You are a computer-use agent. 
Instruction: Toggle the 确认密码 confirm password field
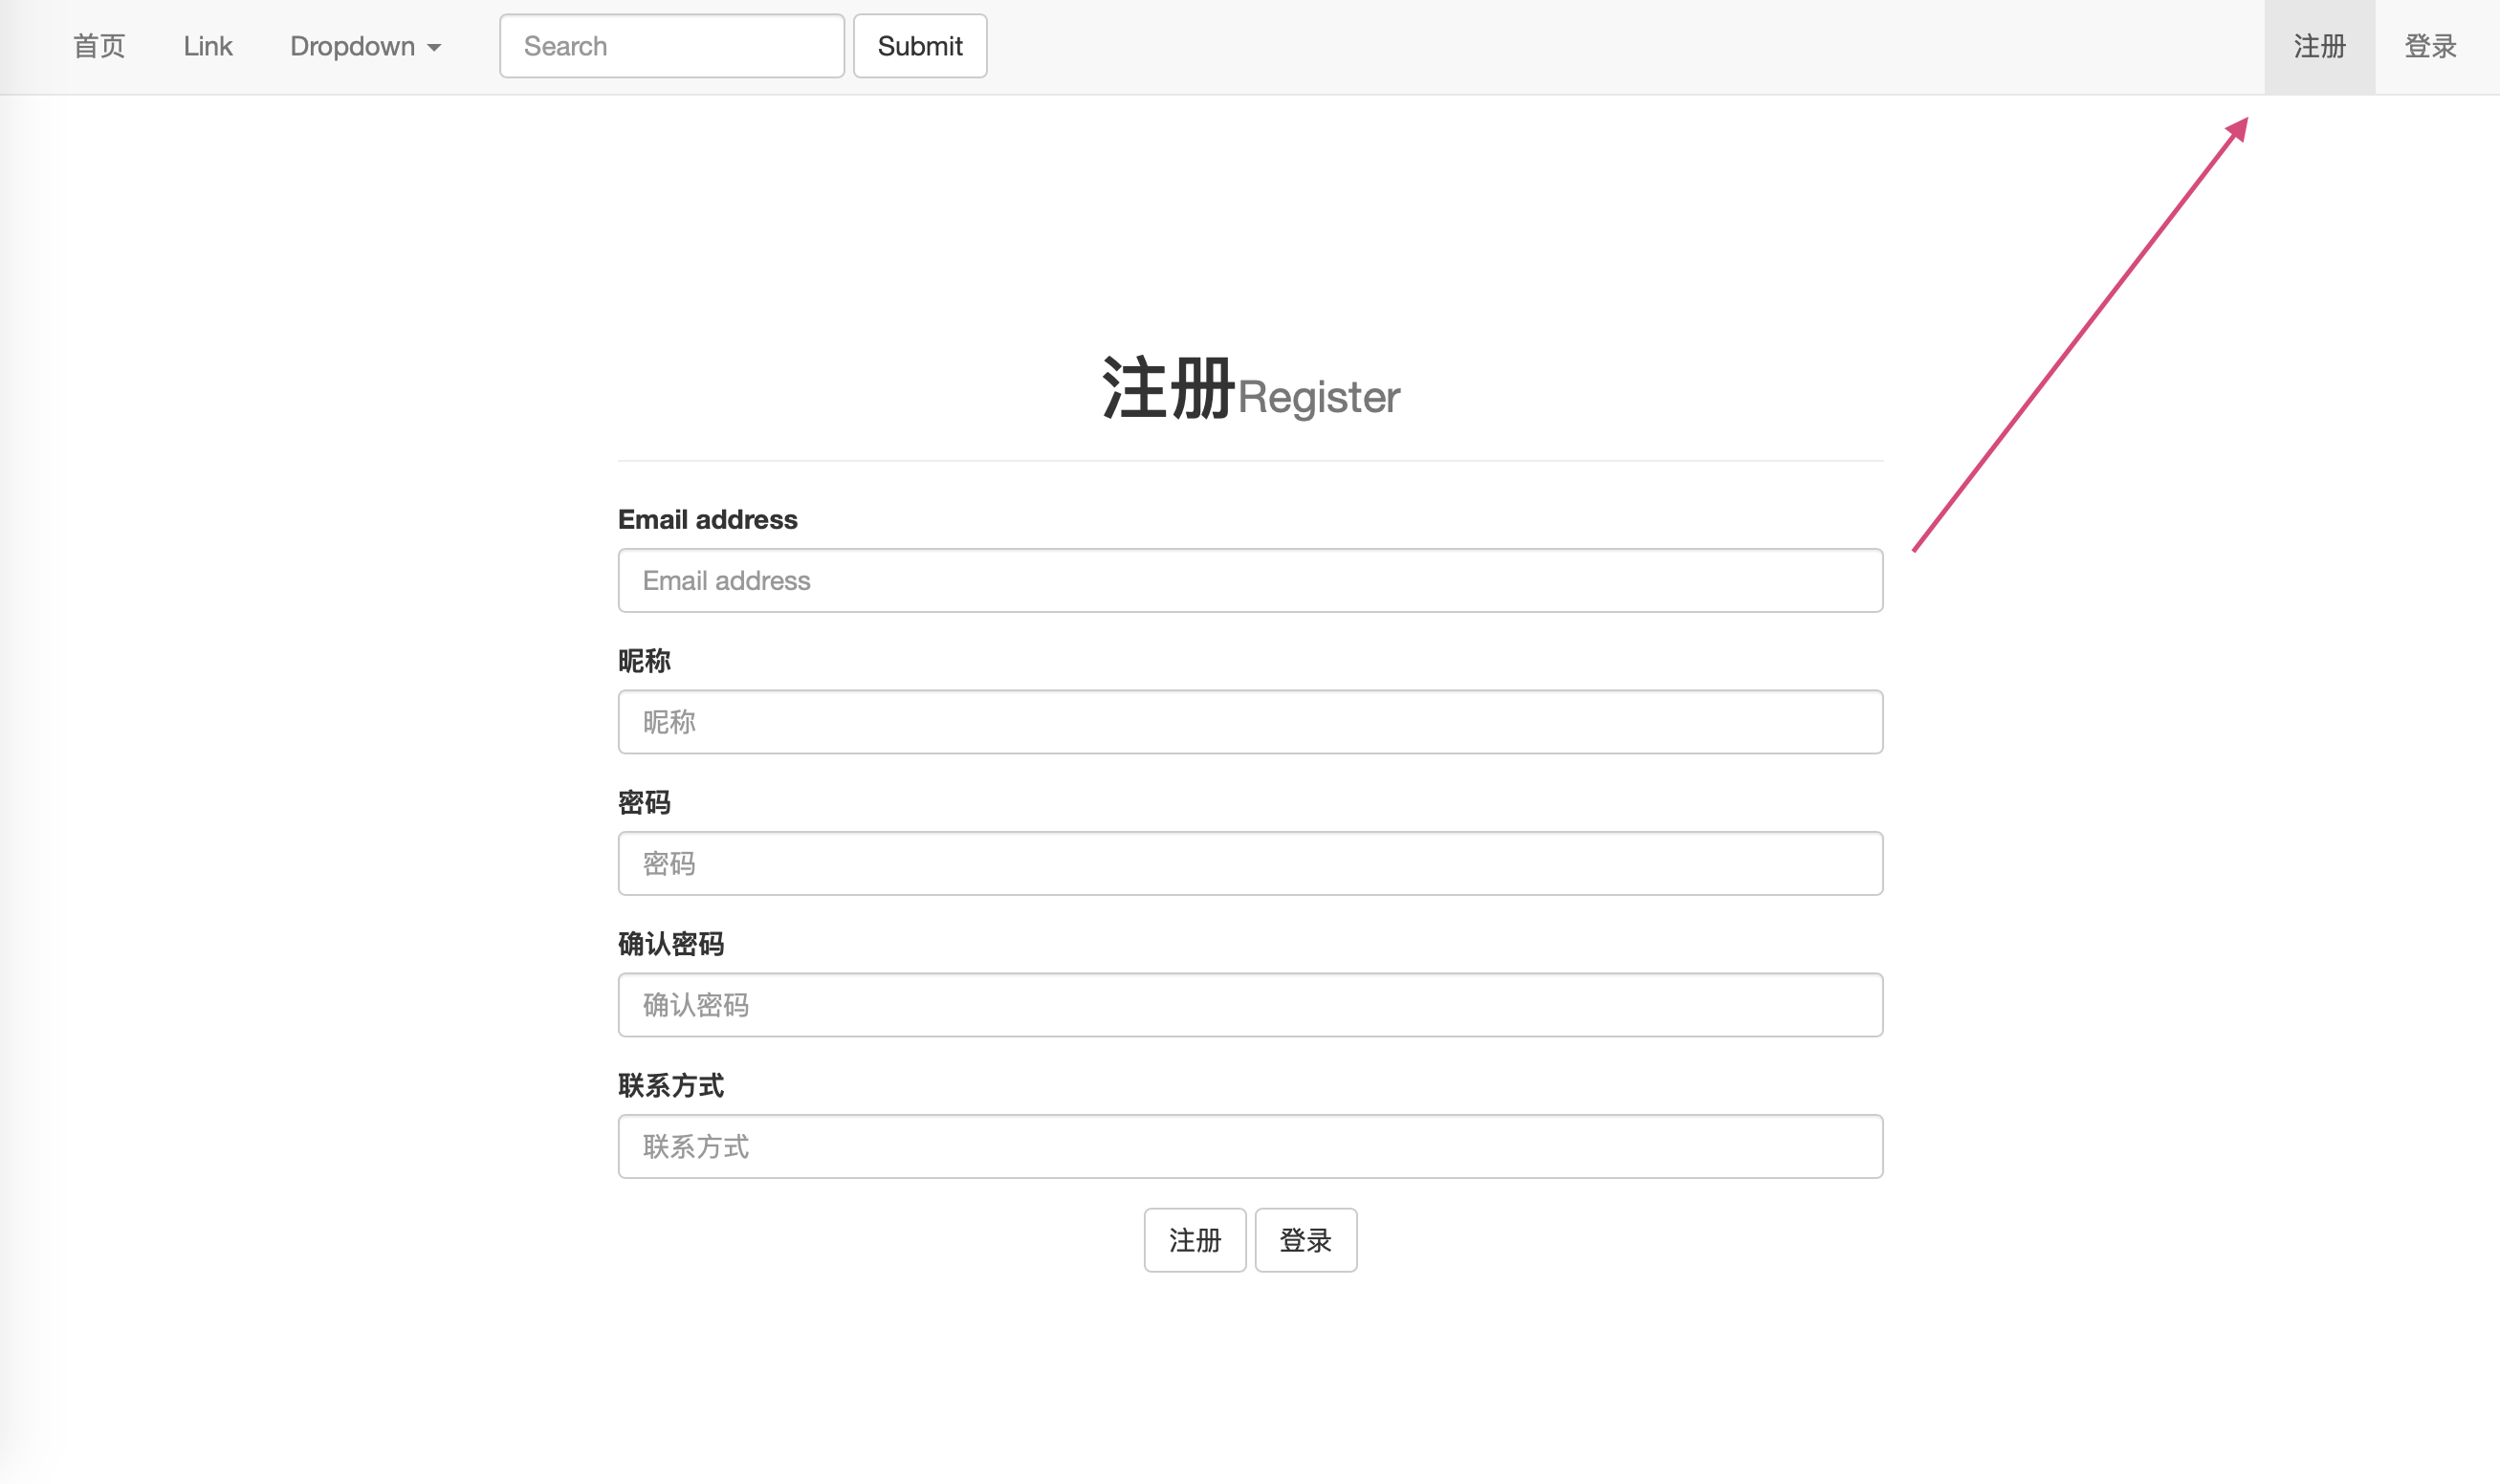click(1251, 1005)
